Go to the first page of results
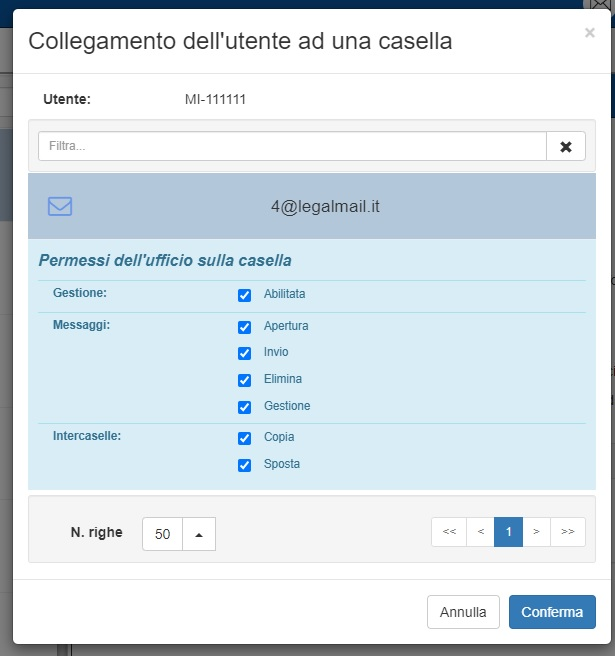Screen dimensions: 615x656 [x=449, y=532]
